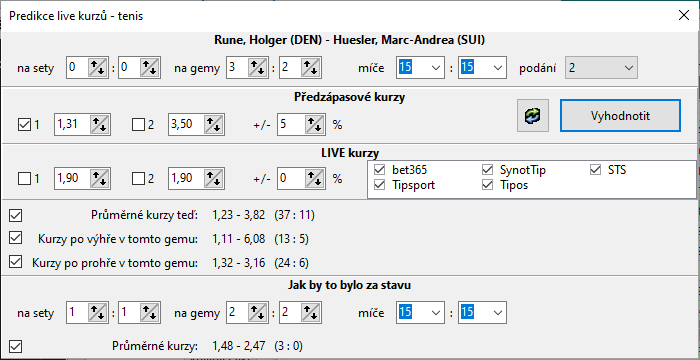Screen dimensions: 700x360
Task: Click bottom-section first 'na gemy' spinner arrows
Action: [258, 312]
